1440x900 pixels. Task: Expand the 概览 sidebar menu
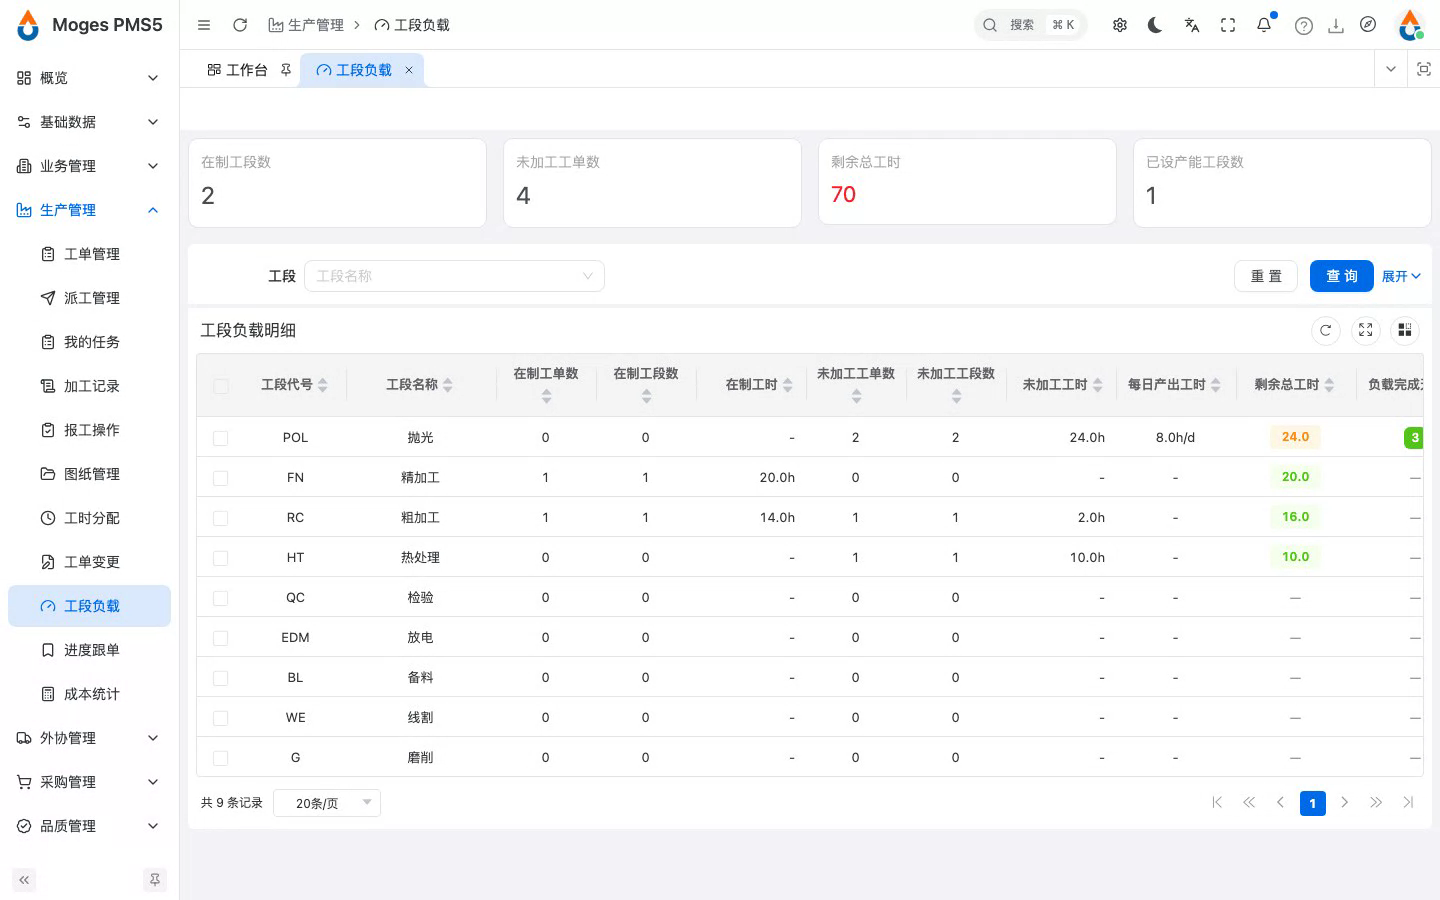pyautogui.click(x=89, y=78)
